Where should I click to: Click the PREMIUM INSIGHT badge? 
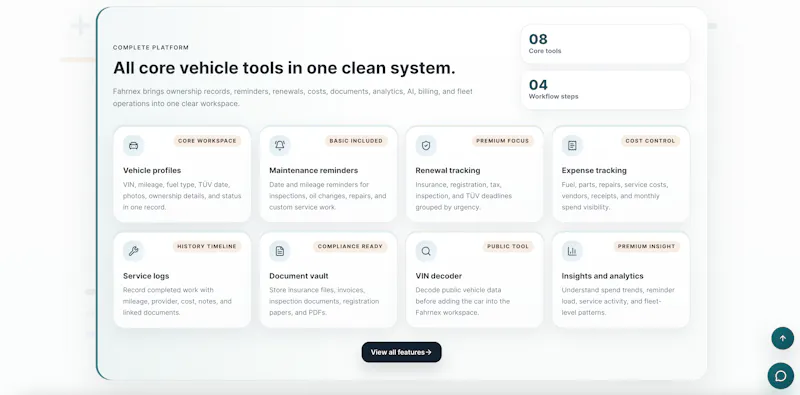pyautogui.click(x=646, y=246)
